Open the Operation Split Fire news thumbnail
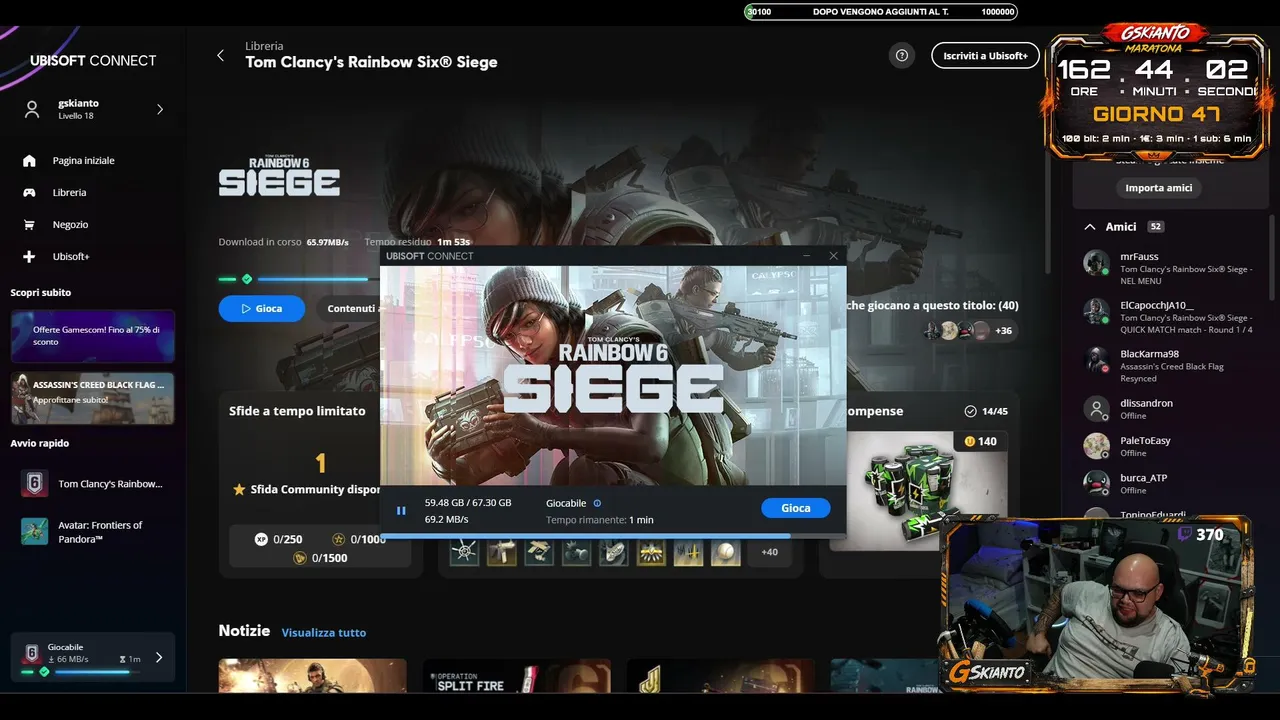Screen dimensions: 1280x720 [516, 676]
